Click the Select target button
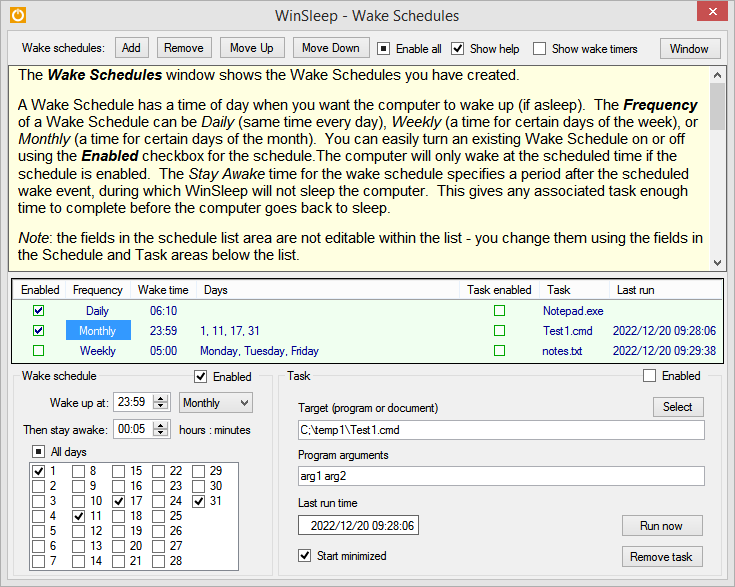735x587 pixels. point(678,407)
